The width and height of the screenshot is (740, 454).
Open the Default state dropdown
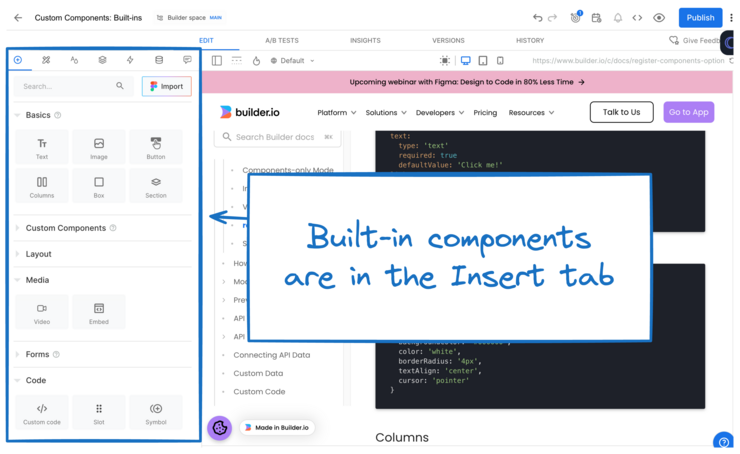click(291, 61)
